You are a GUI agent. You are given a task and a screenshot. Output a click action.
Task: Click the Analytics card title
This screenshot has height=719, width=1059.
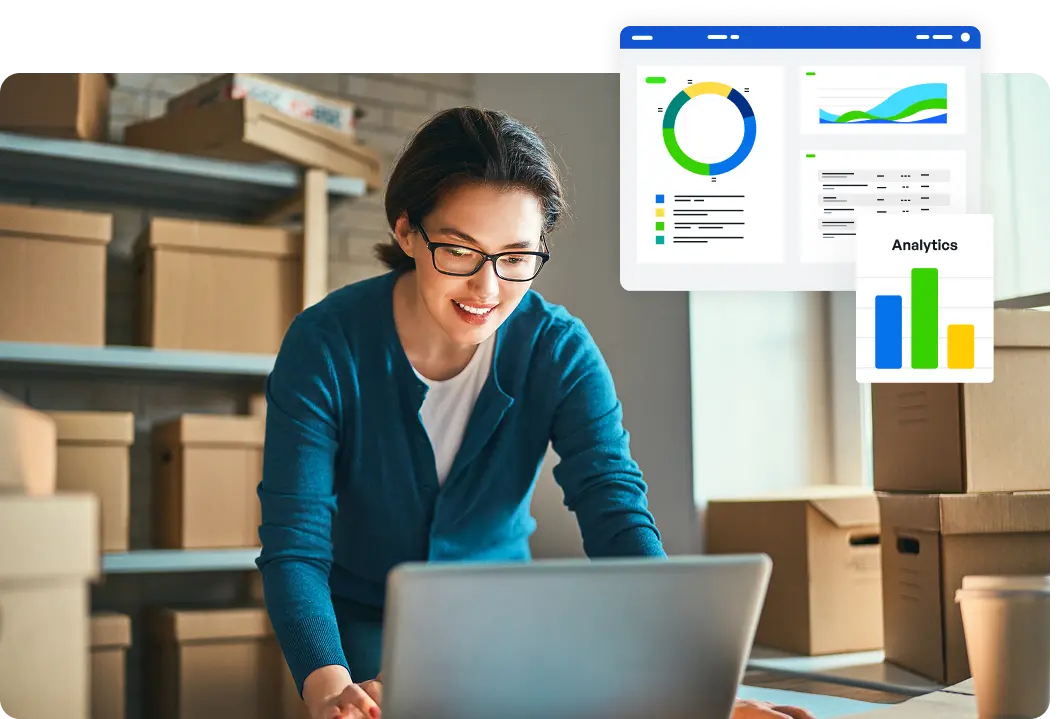coord(924,245)
